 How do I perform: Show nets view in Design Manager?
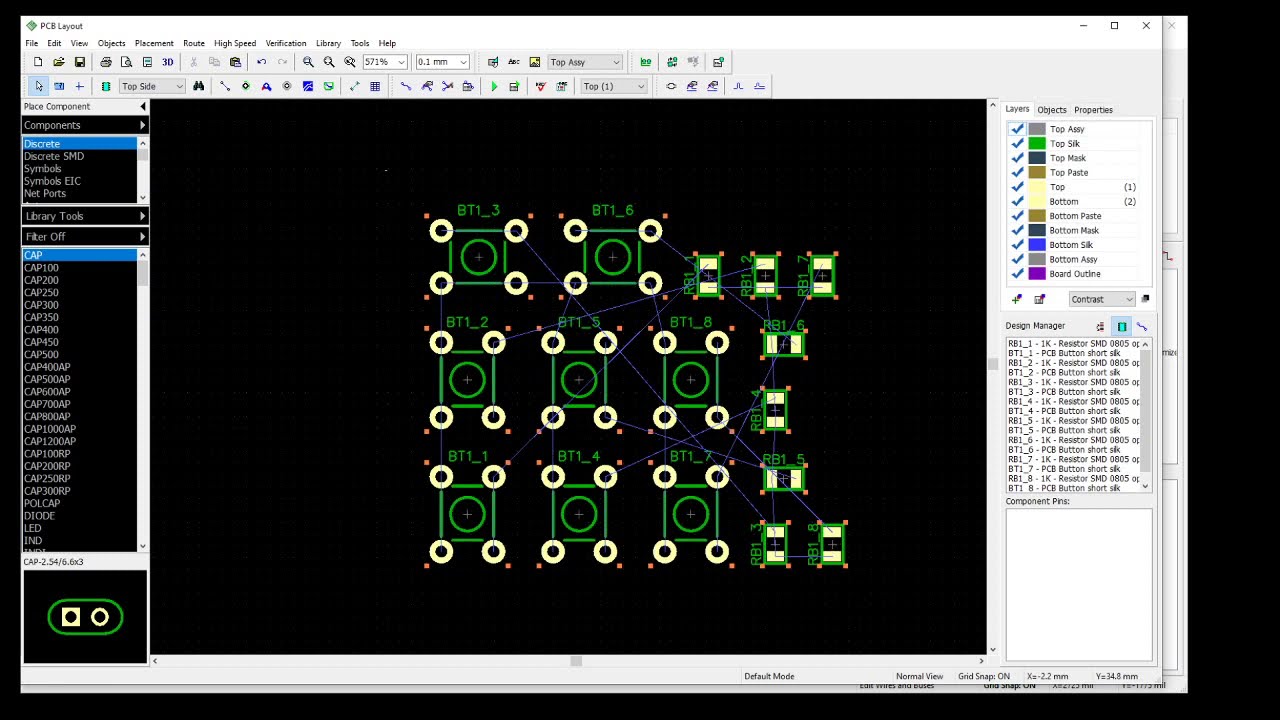click(1142, 327)
